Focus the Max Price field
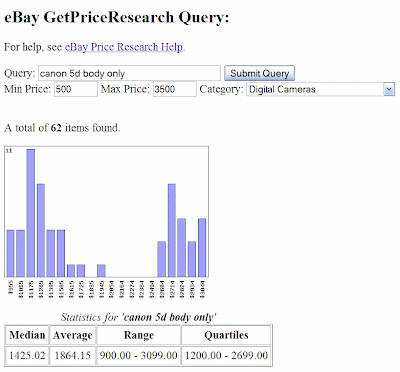Image resolution: width=400 pixels, height=372 pixels. click(x=175, y=89)
